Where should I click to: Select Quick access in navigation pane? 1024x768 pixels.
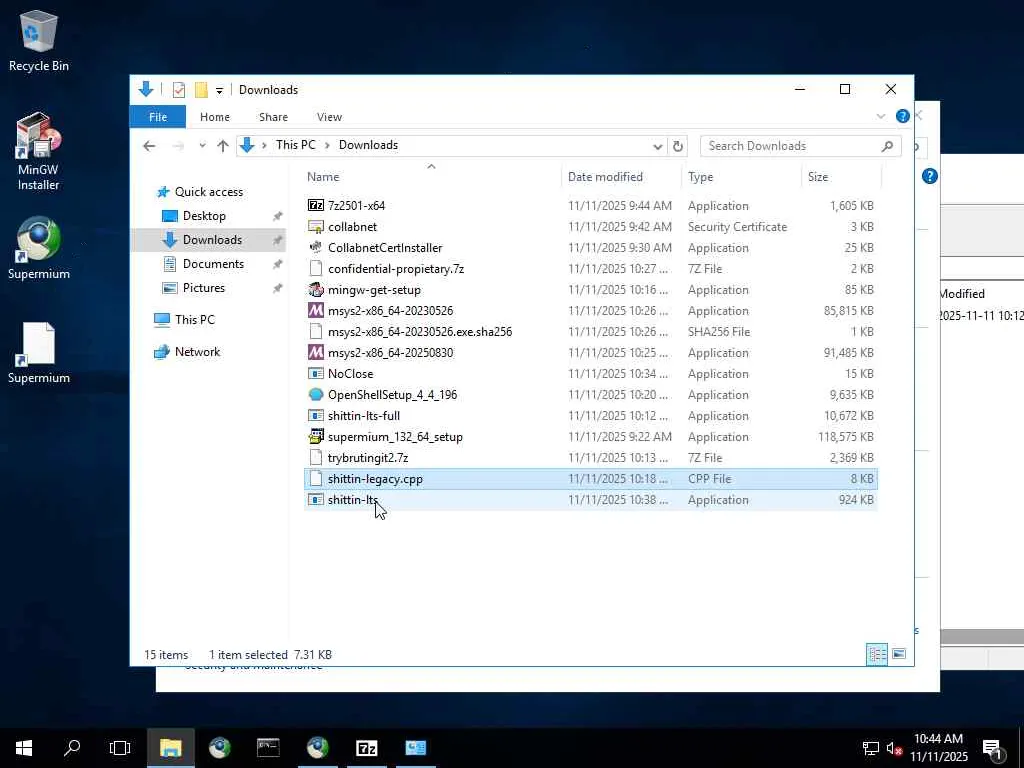208,192
